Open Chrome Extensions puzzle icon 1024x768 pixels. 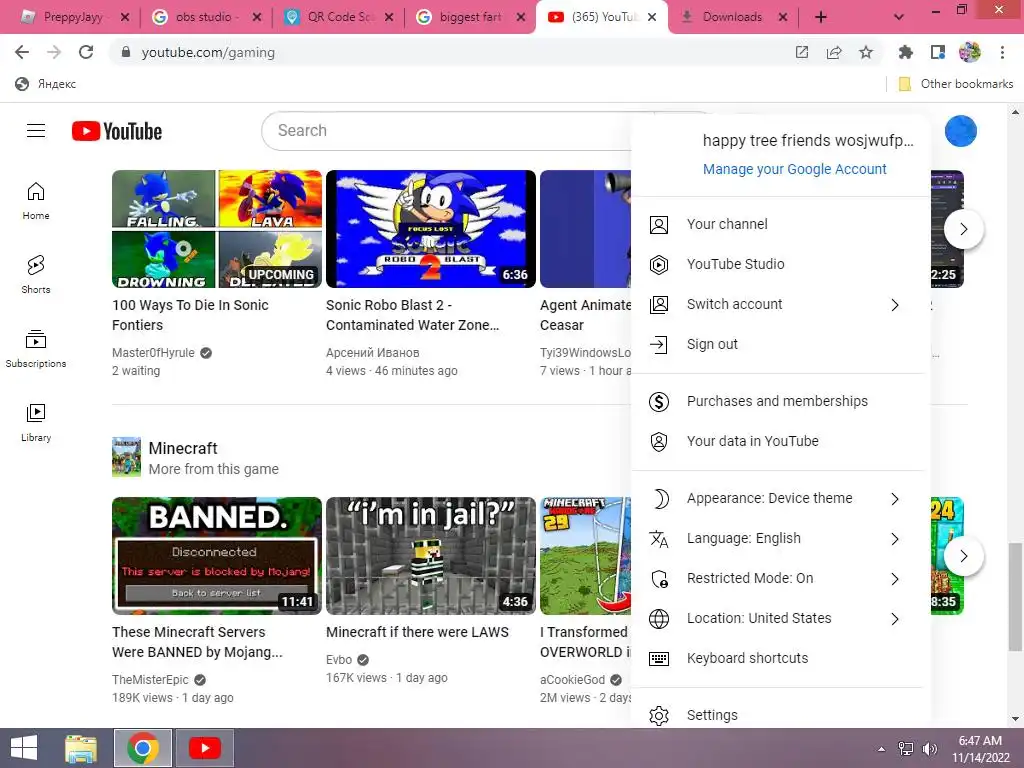point(905,52)
